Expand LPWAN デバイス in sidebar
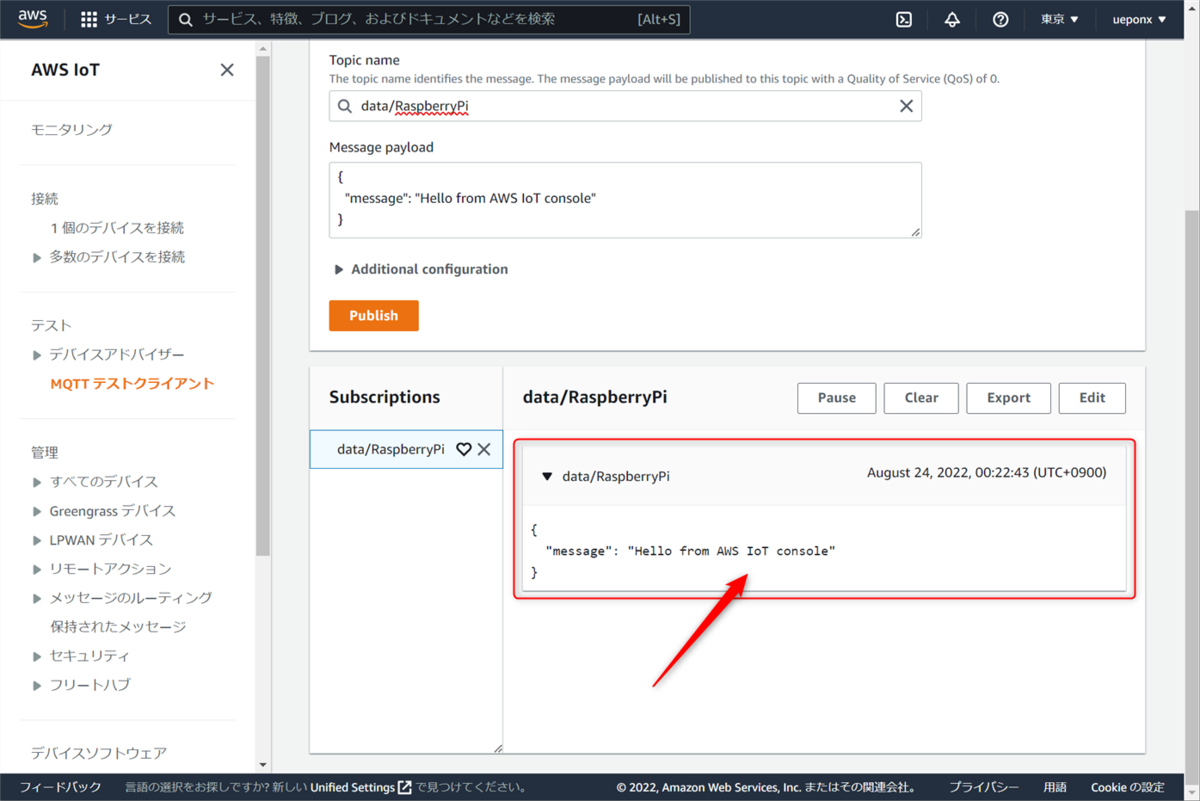The image size is (1200, 801). [37, 540]
